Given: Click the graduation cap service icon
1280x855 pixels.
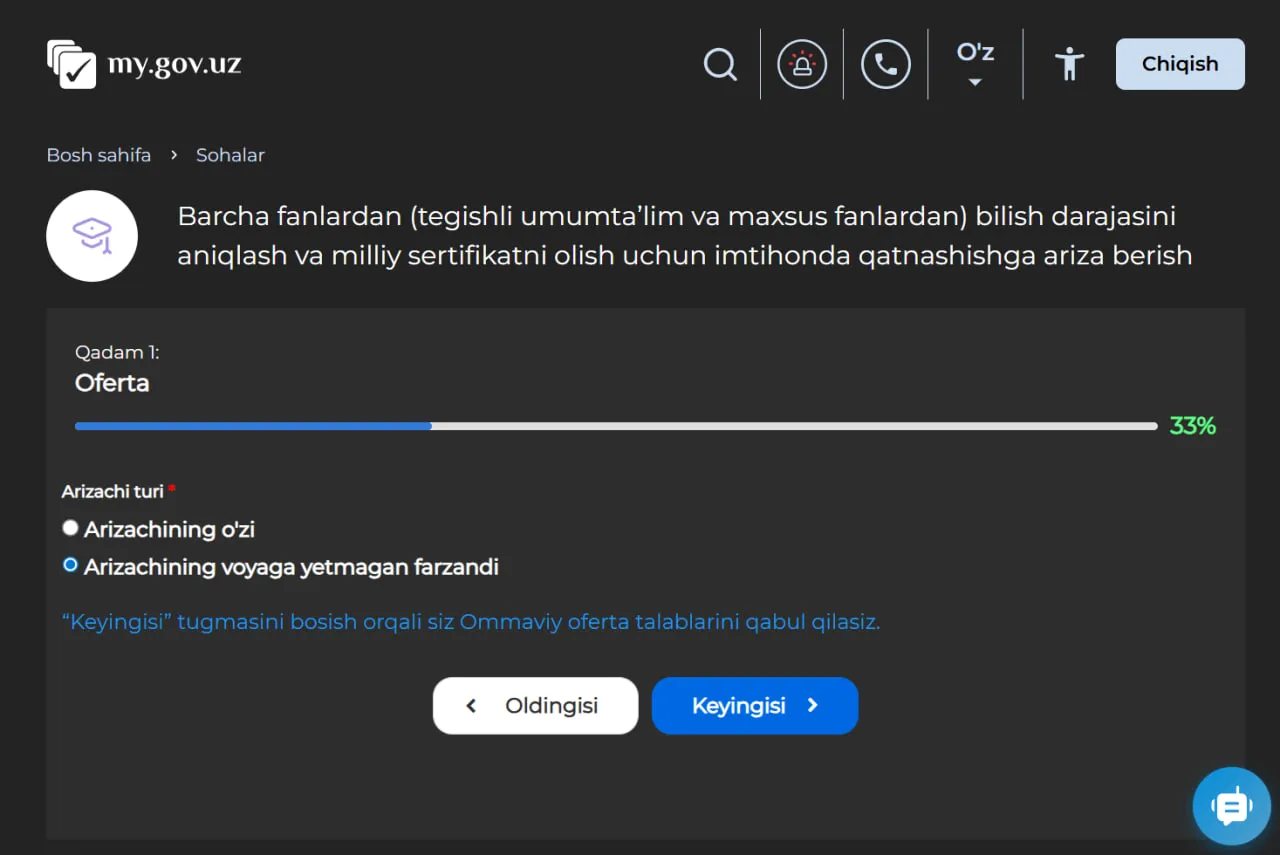Looking at the screenshot, I should click(92, 236).
